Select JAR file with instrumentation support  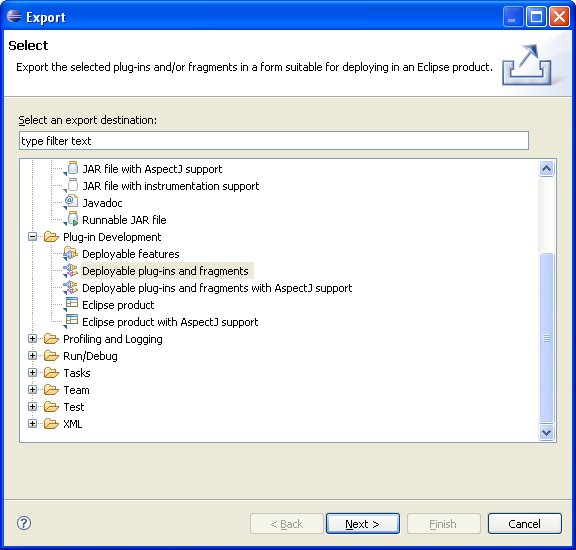coord(170,186)
